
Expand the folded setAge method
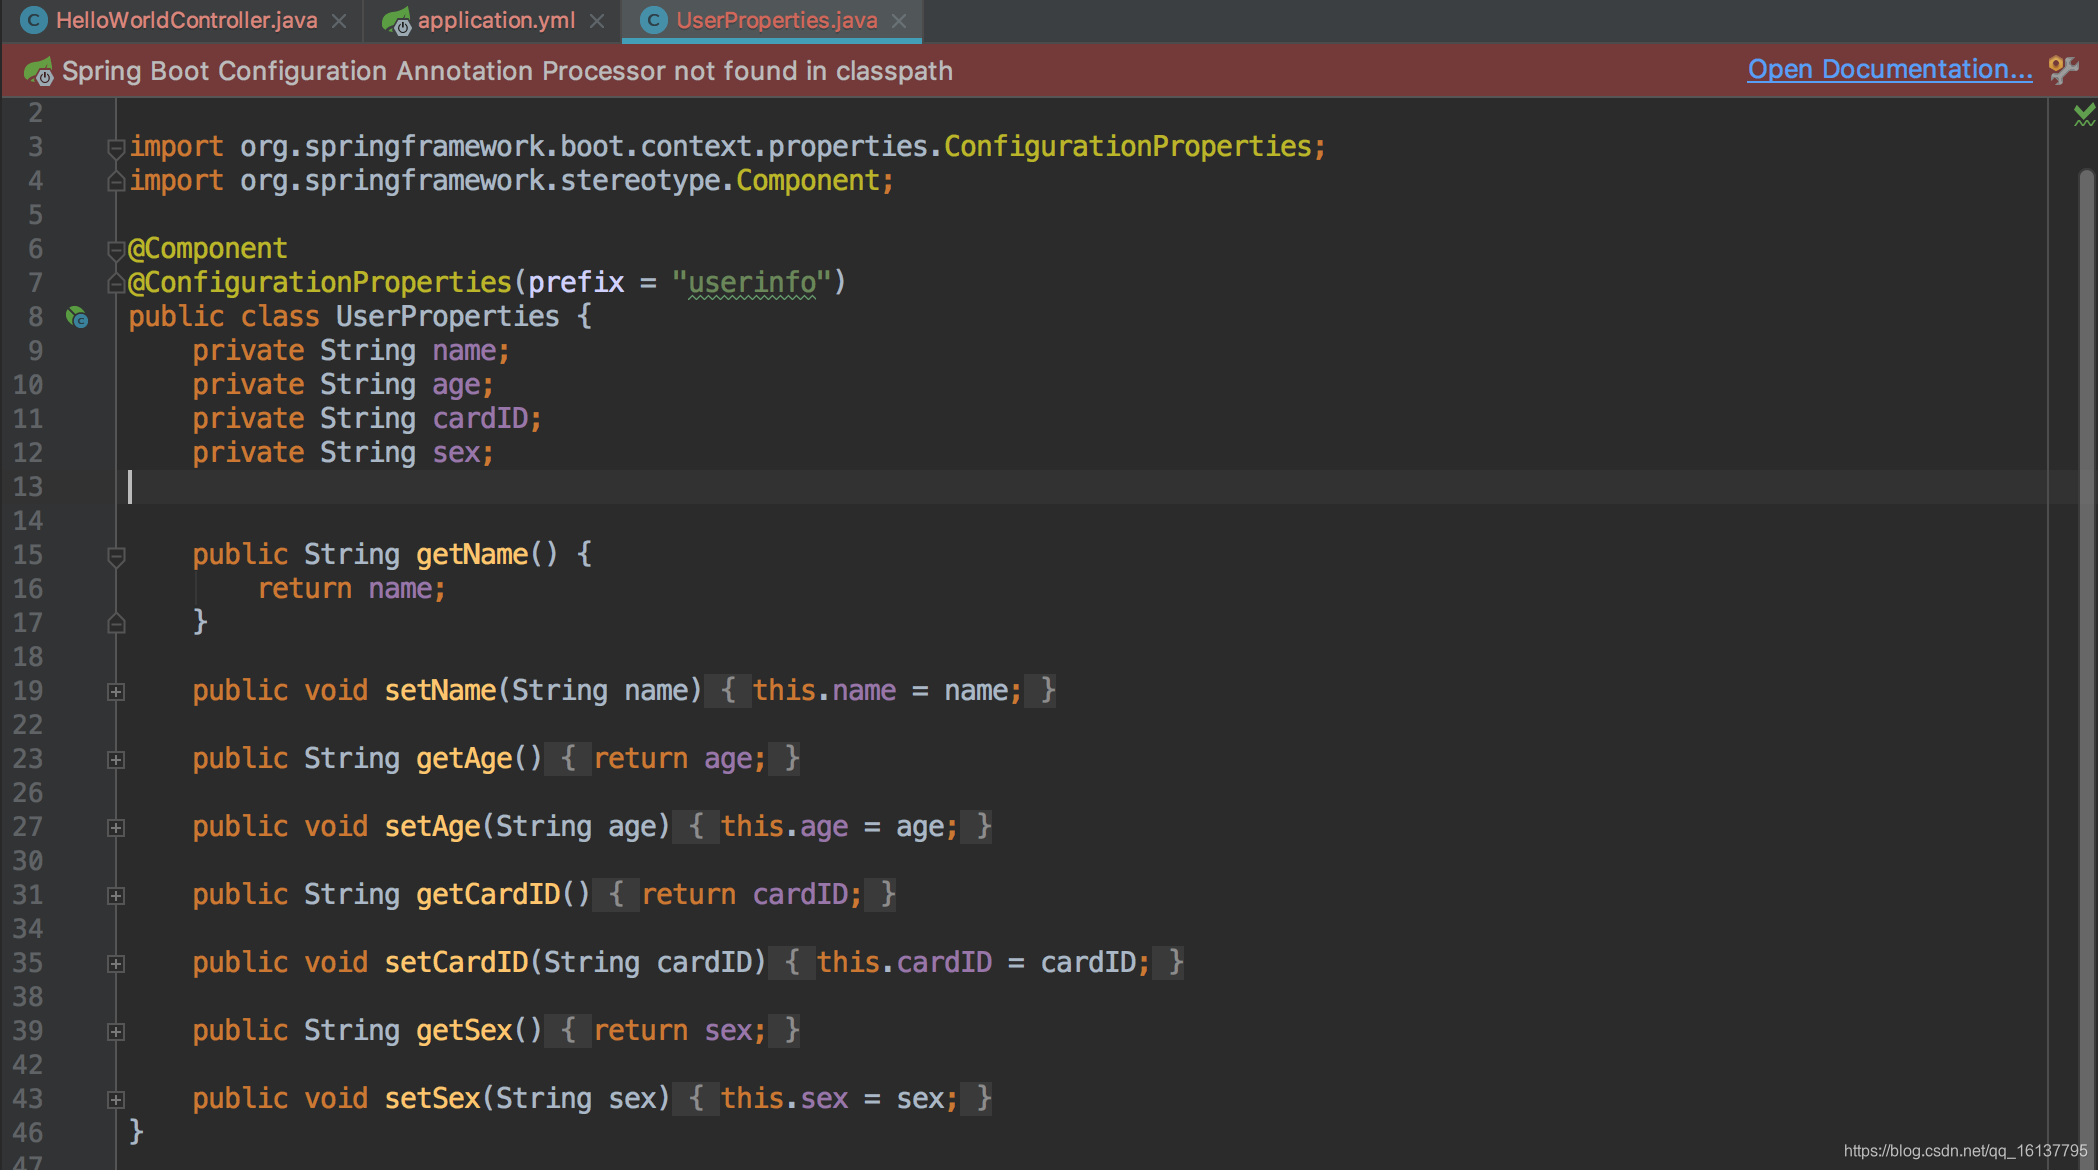click(116, 828)
